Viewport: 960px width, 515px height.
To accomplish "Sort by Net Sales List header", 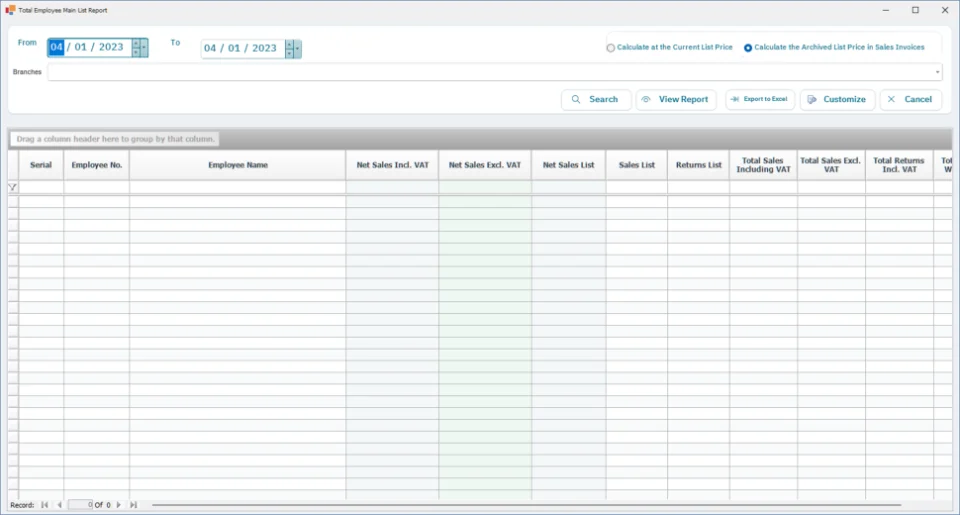I will [x=568, y=165].
